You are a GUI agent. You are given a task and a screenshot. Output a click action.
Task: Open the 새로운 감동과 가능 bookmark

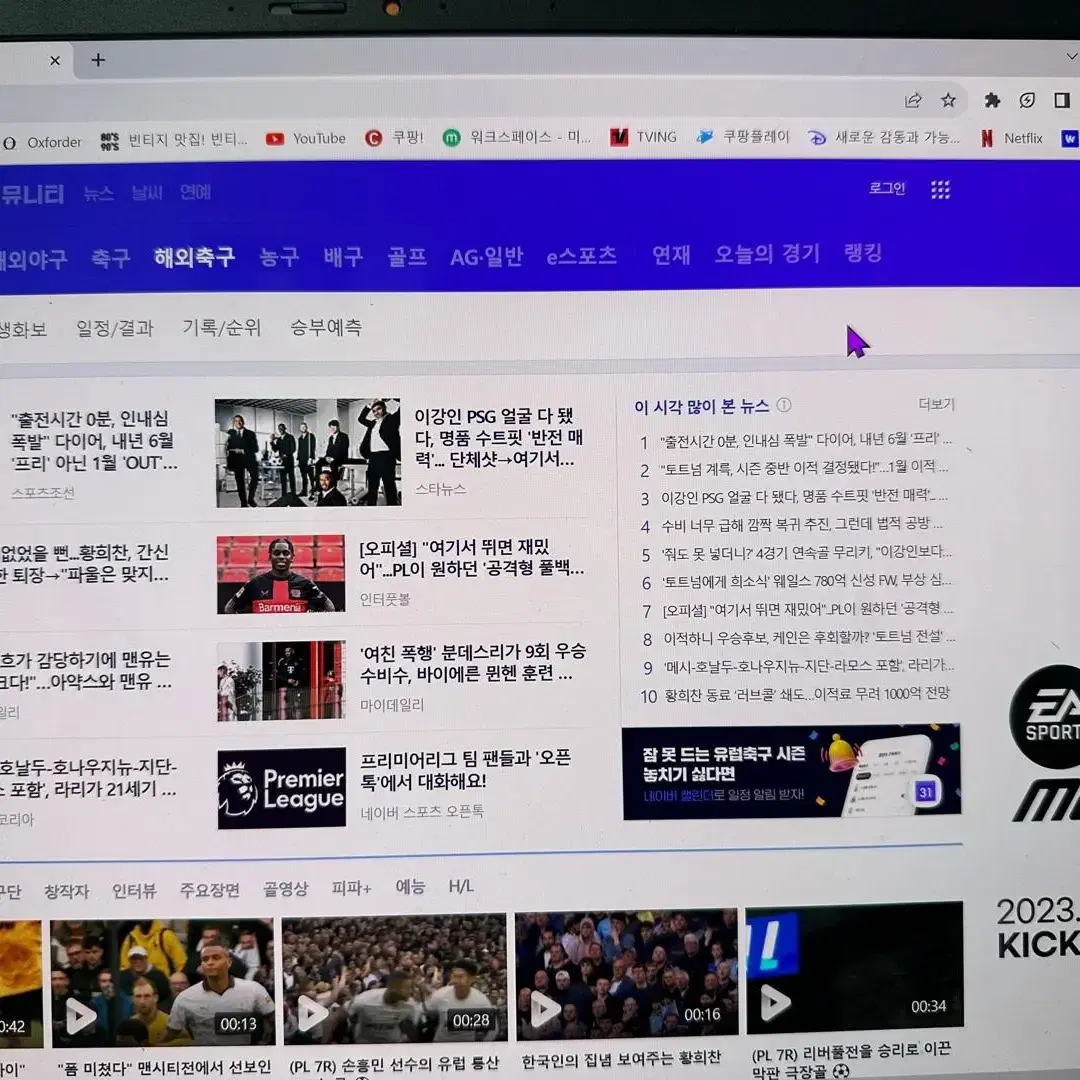[x=884, y=137]
